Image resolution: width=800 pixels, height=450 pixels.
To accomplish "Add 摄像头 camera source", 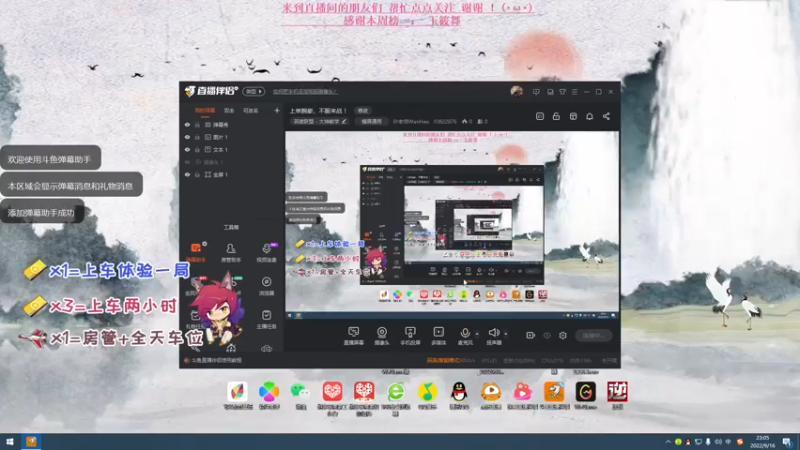I will tap(382, 336).
